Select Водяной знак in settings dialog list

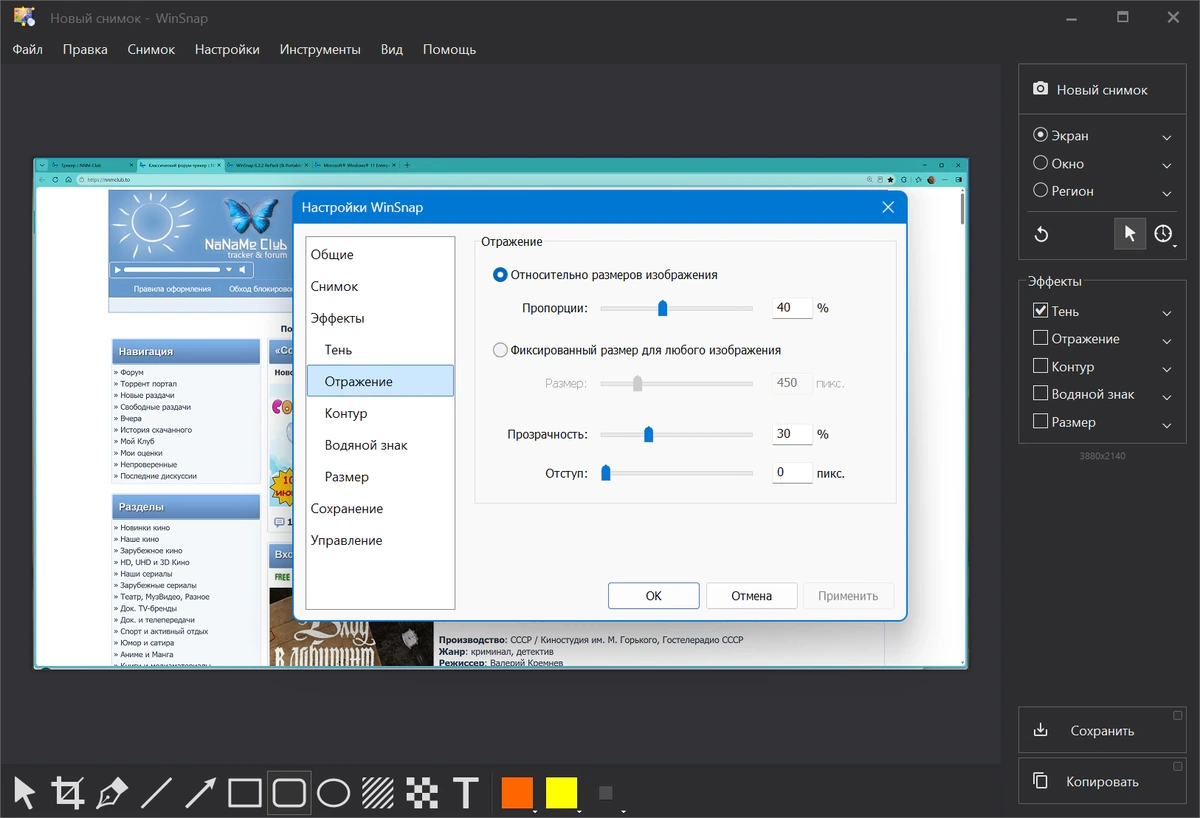click(x=380, y=445)
